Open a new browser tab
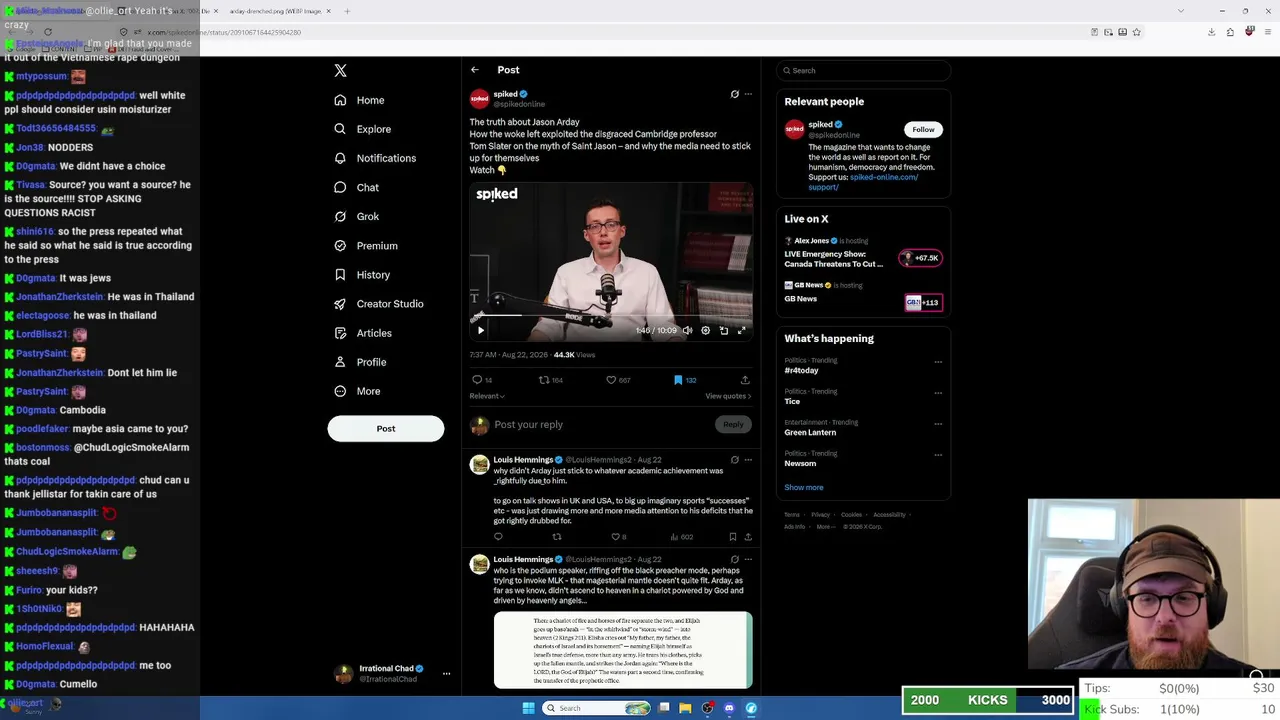 [347, 11]
